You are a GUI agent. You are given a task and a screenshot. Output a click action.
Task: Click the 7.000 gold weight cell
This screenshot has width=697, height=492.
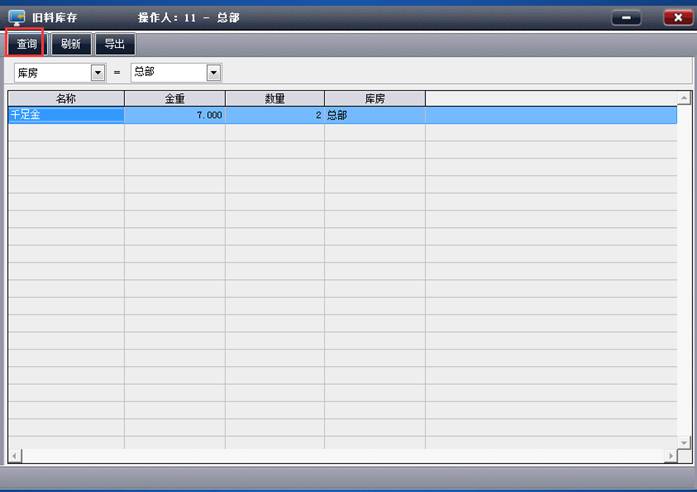coord(175,115)
